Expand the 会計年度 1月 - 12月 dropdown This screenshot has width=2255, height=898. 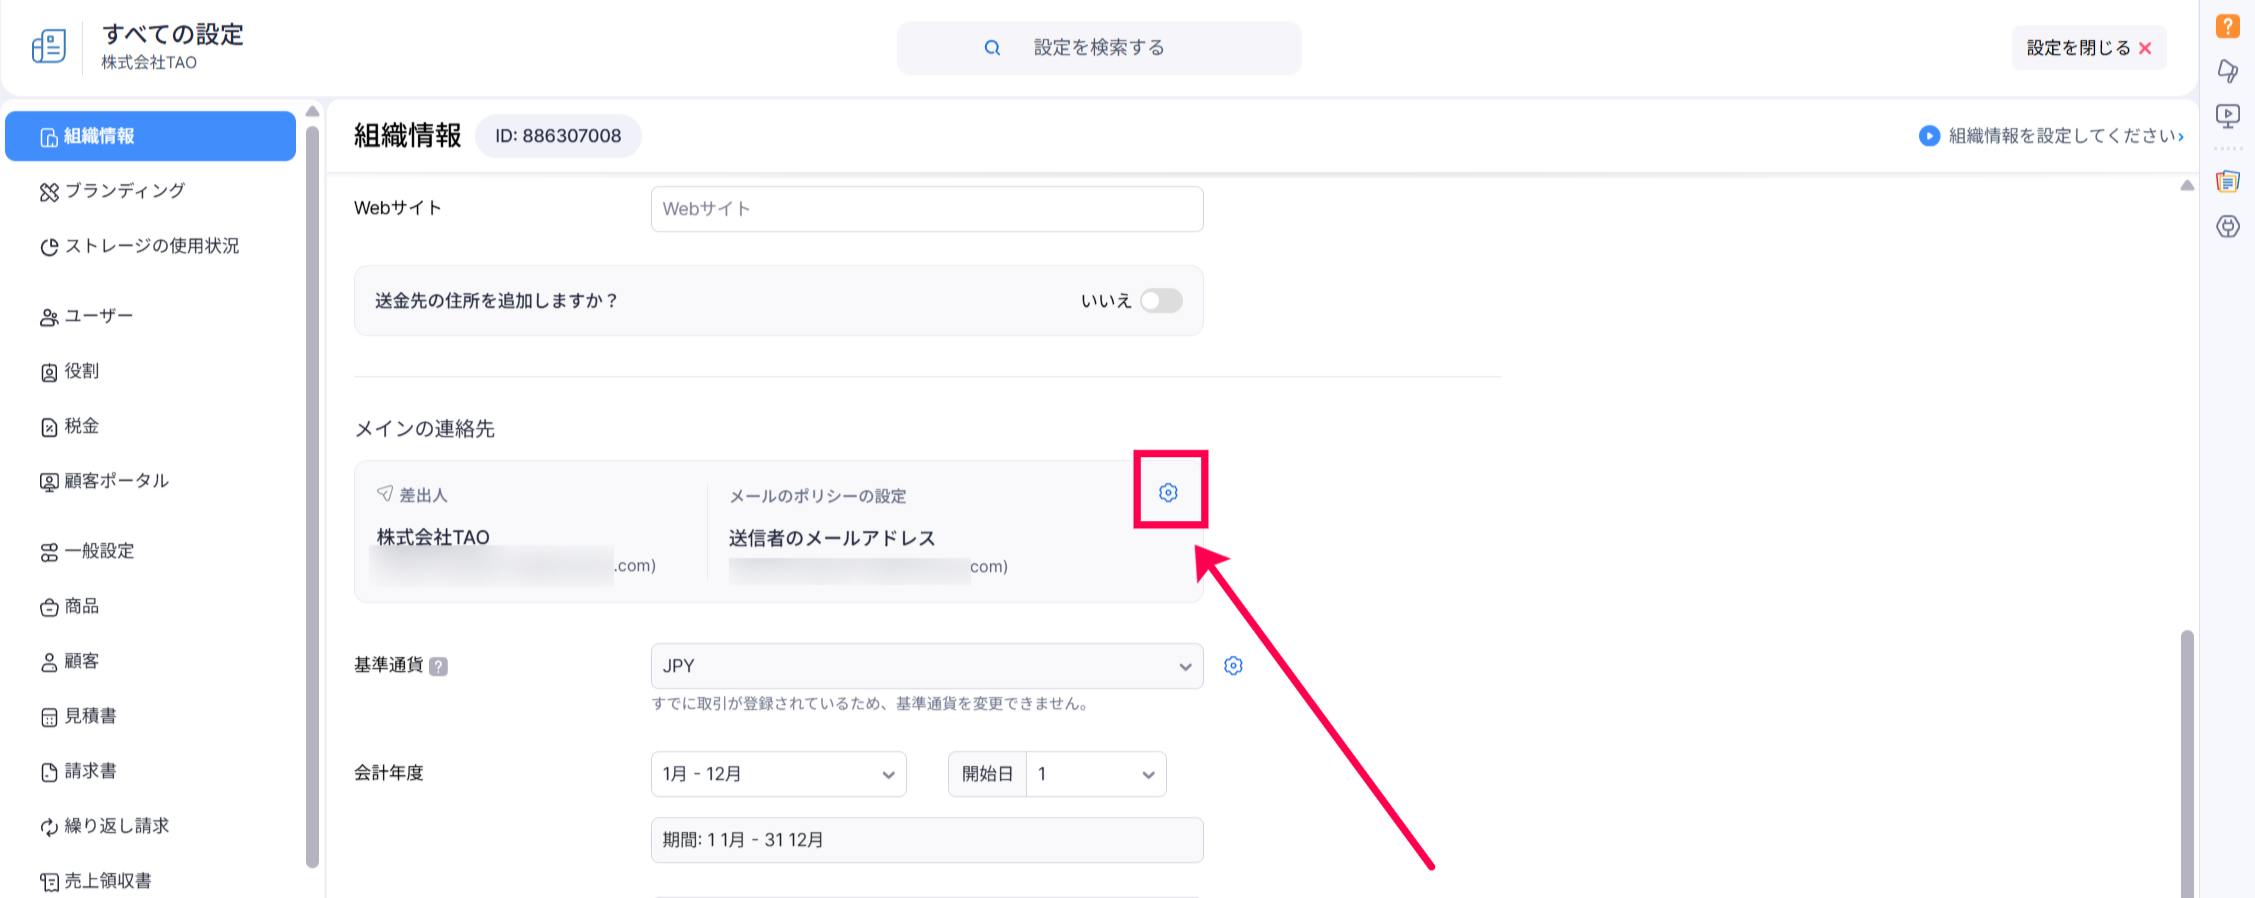pyautogui.click(x=778, y=774)
